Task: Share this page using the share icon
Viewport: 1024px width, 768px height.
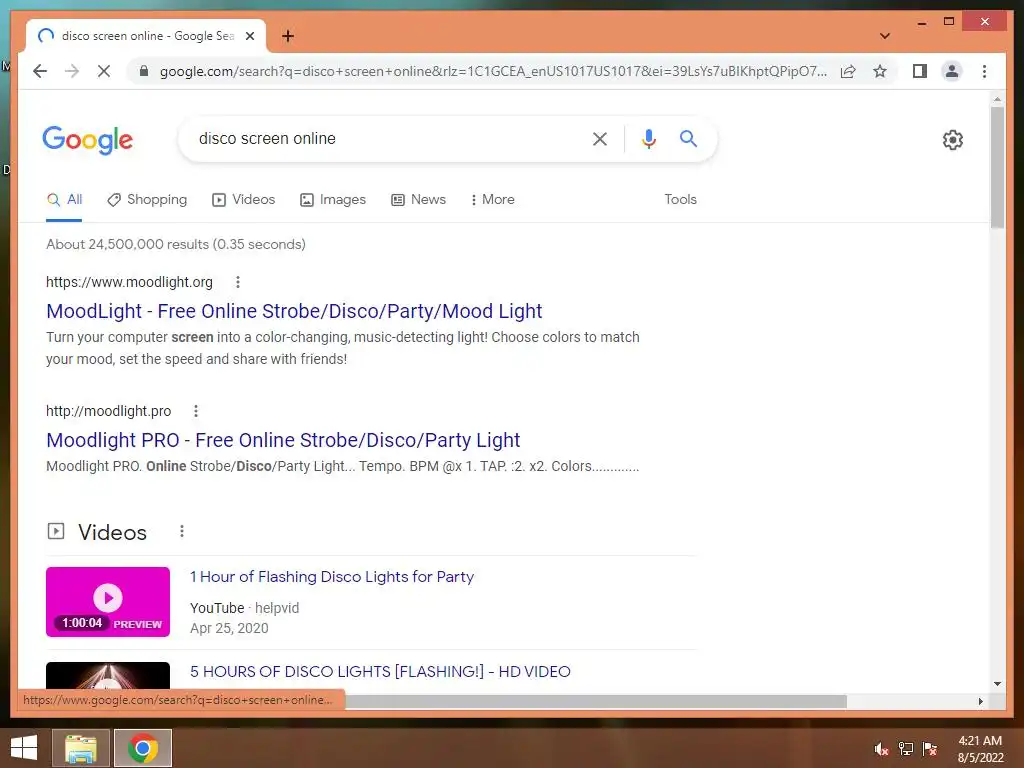Action: [848, 71]
